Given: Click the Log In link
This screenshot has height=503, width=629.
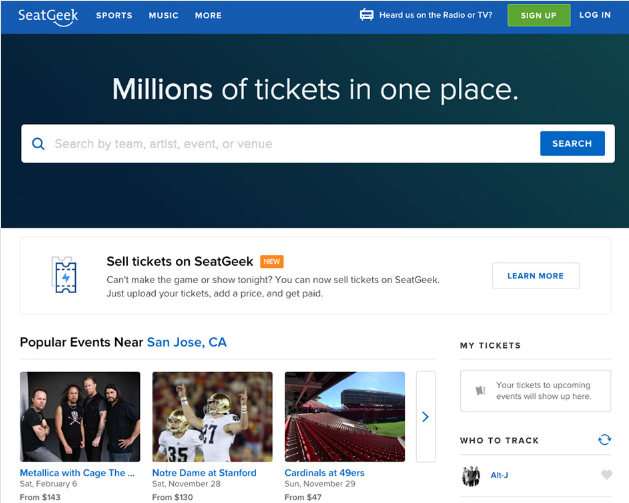Looking at the screenshot, I should pyautogui.click(x=594, y=16).
